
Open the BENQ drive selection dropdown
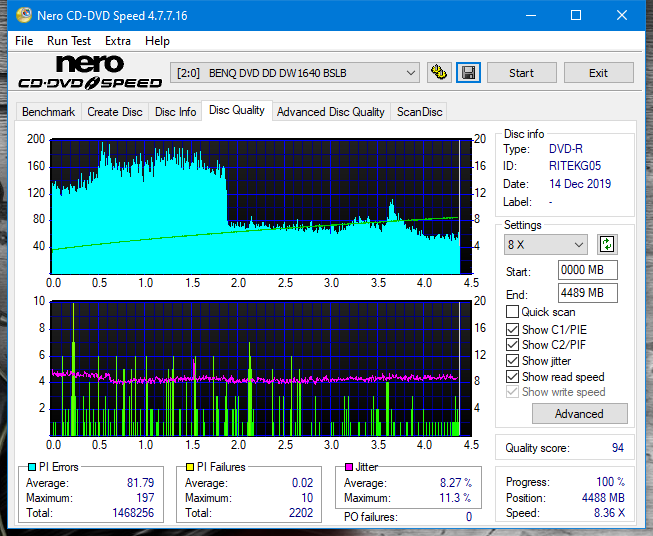[x=294, y=73]
